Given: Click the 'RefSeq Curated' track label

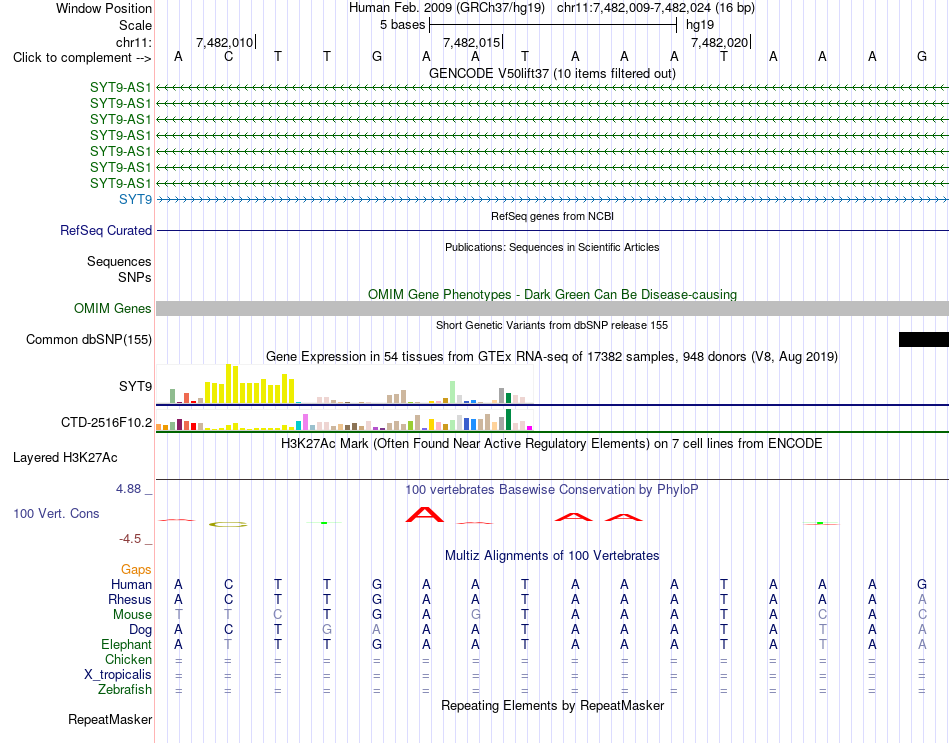Looking at the screenshot, I should [x=106, y=230].
